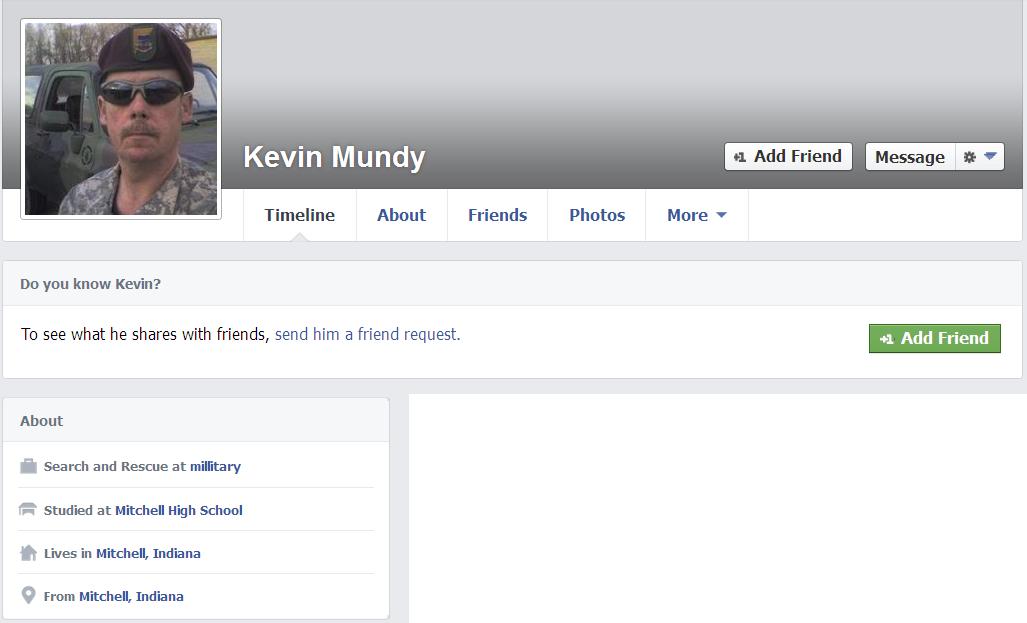Click the add-person icon on the white Add Friend button

pyautogui.click(x=740, y=157)
